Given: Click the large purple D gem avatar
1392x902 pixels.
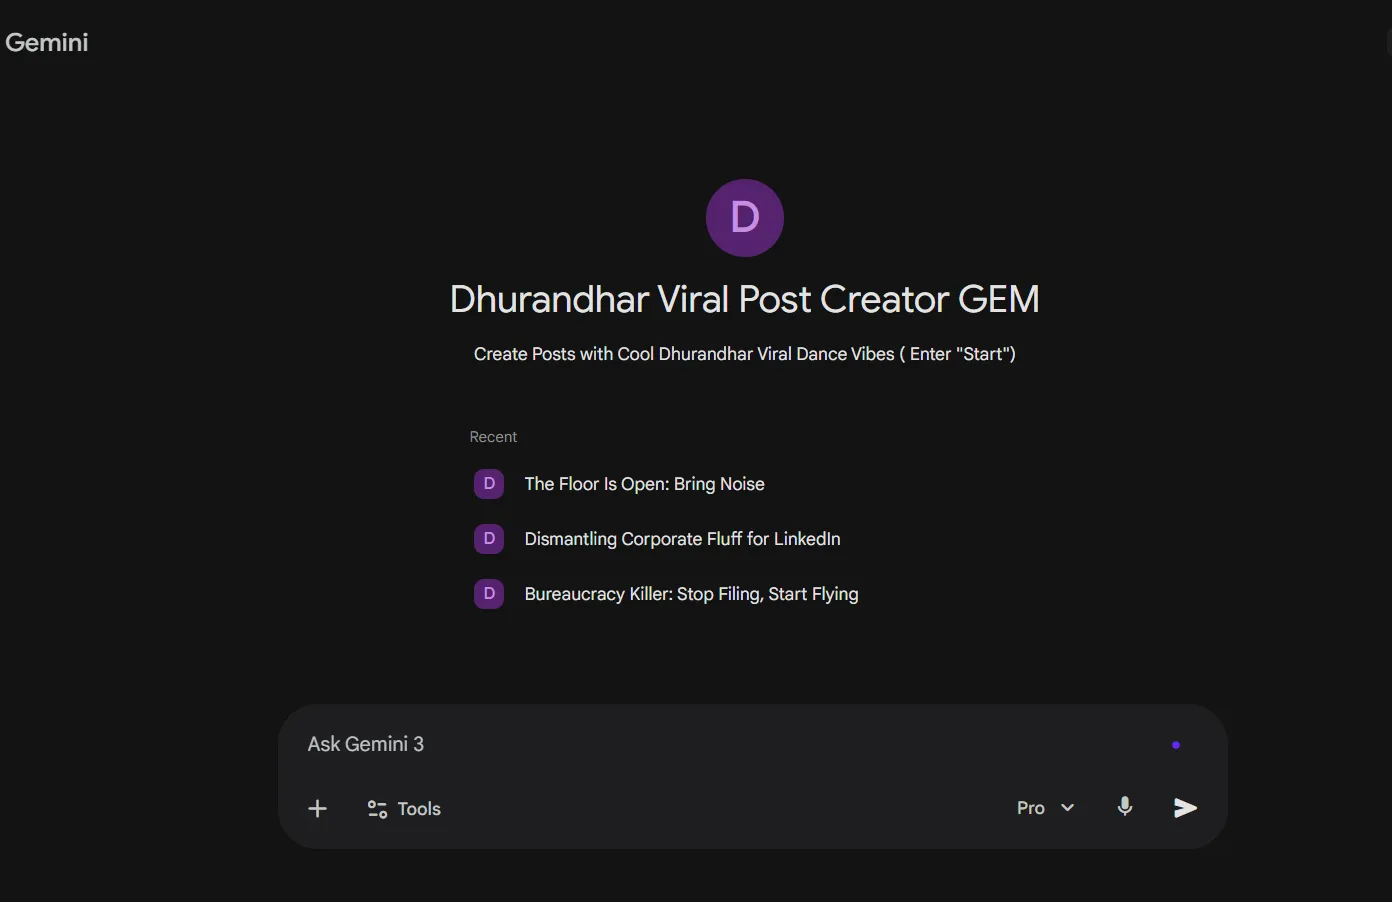Looking at the screenshot, I should point(744,218).
